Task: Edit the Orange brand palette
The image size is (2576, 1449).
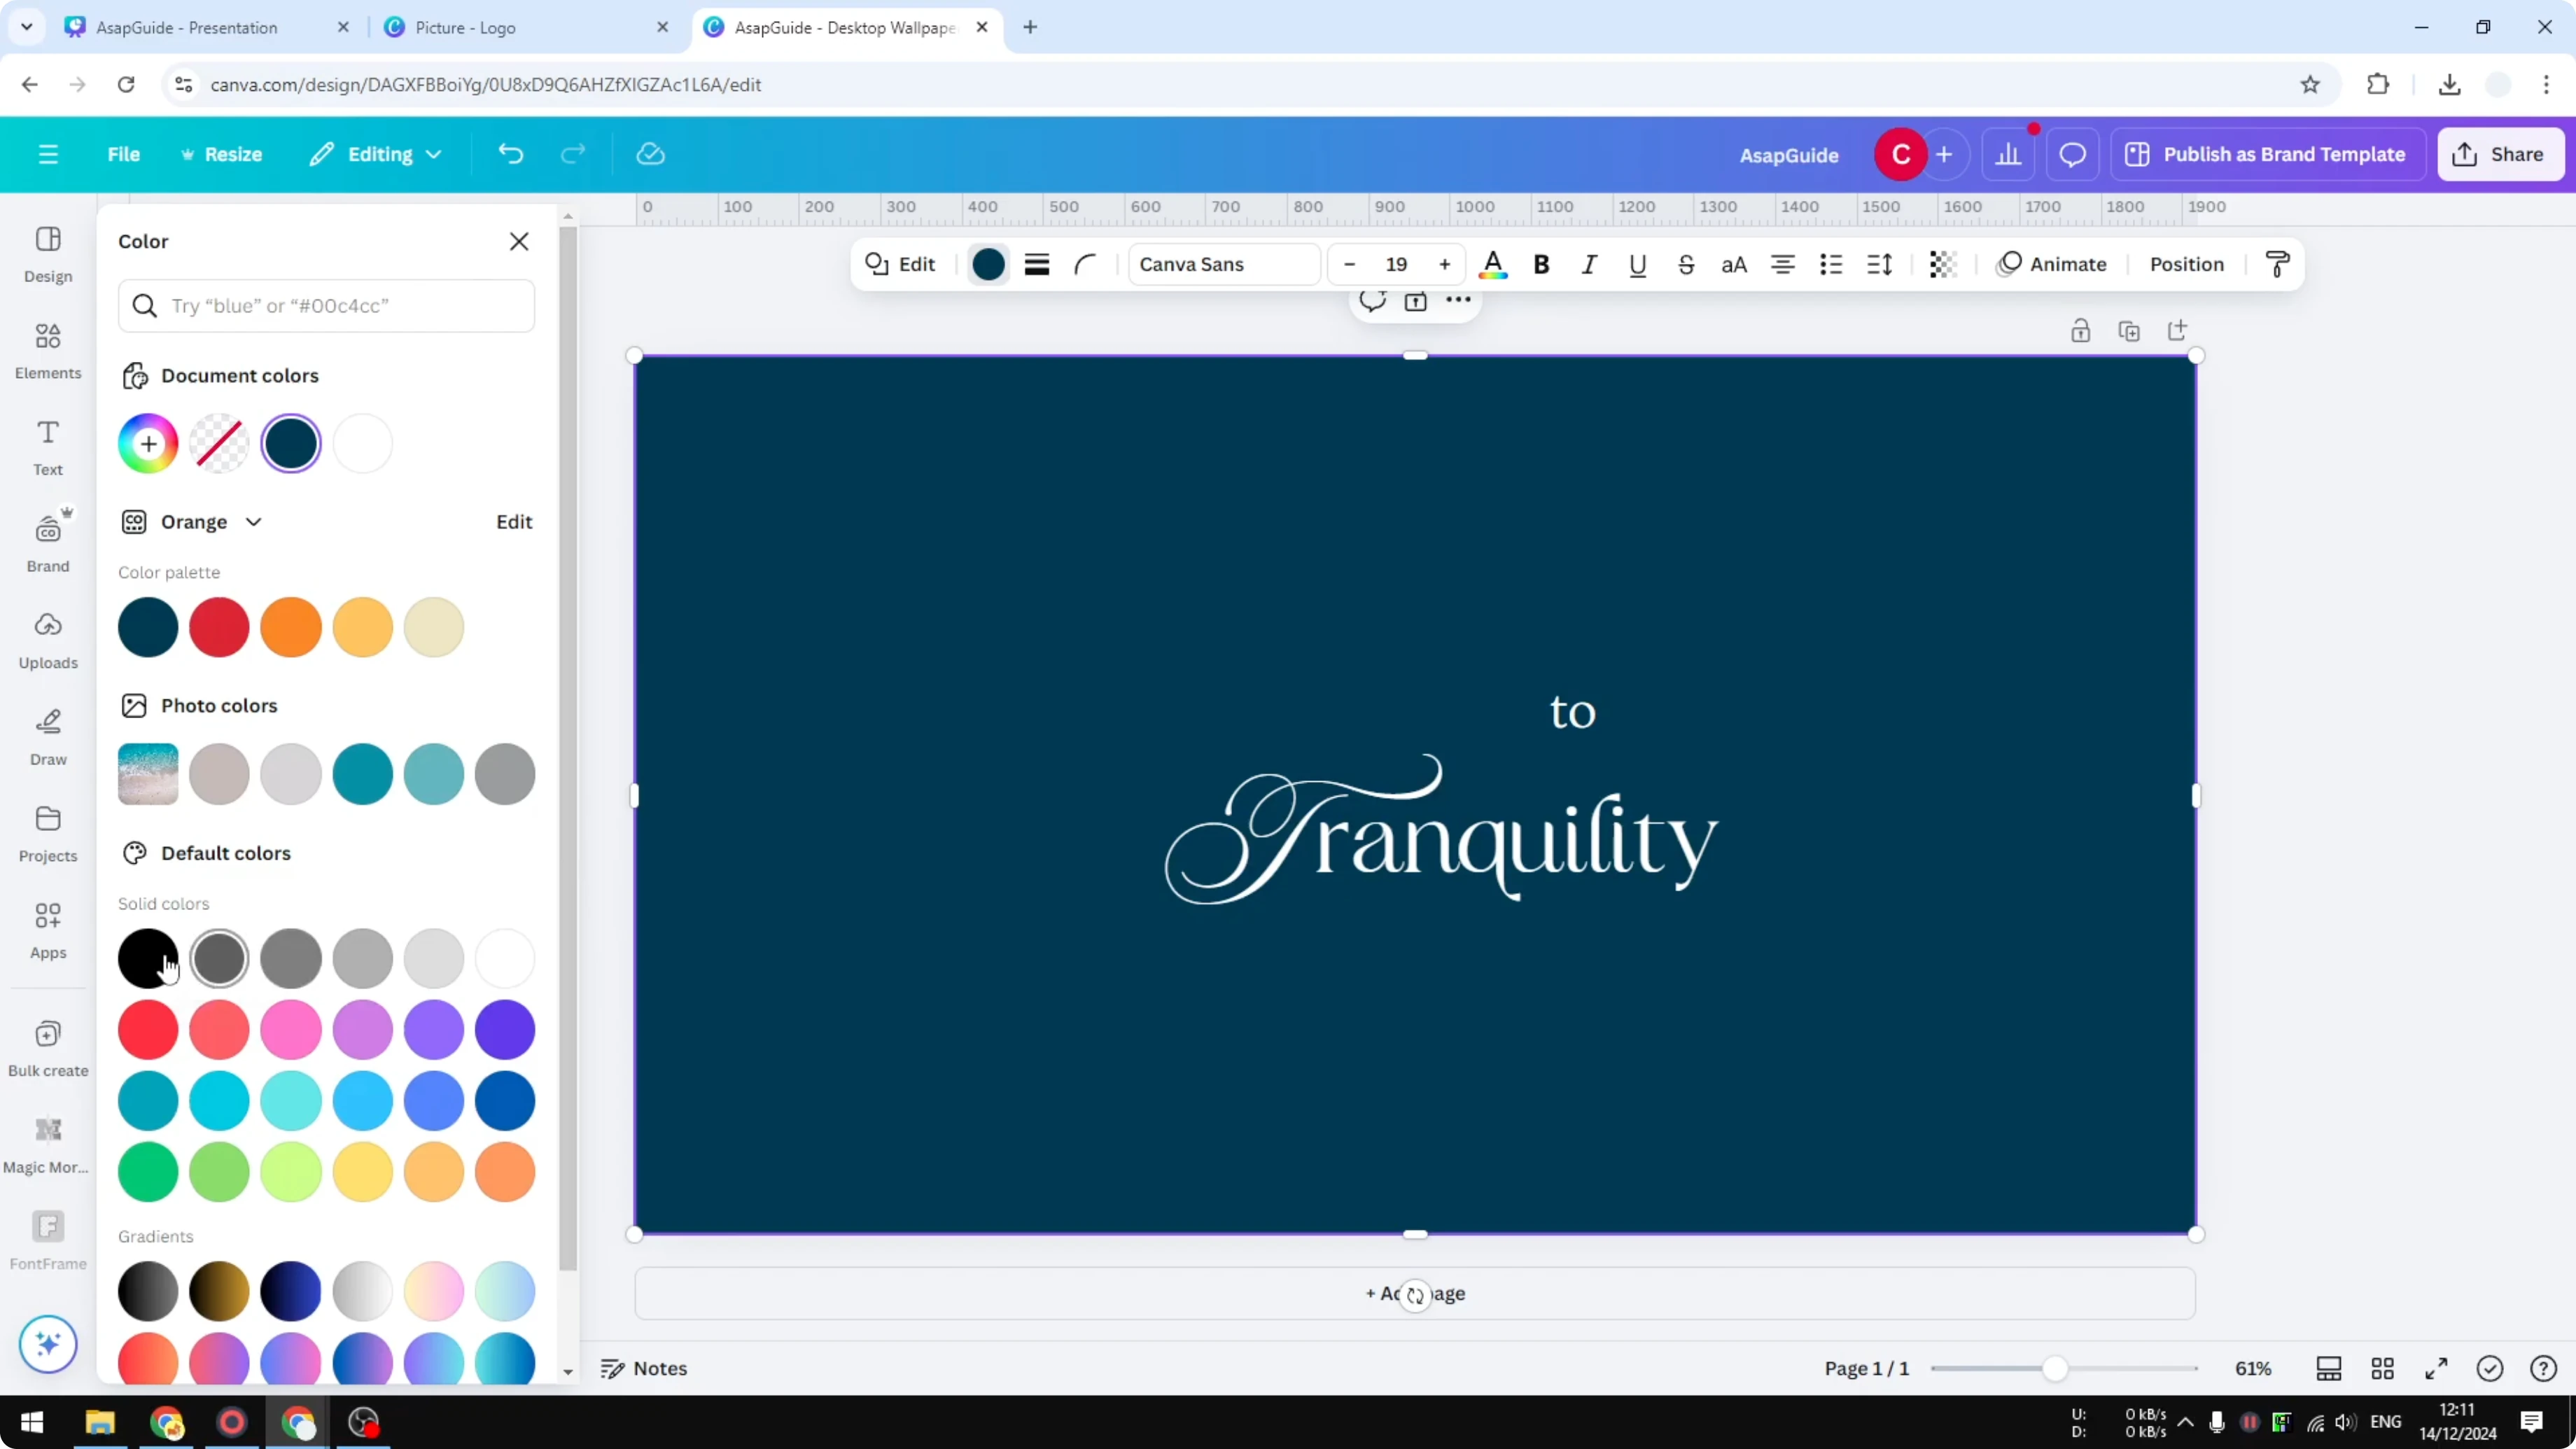Action: [x=513, y=521]
